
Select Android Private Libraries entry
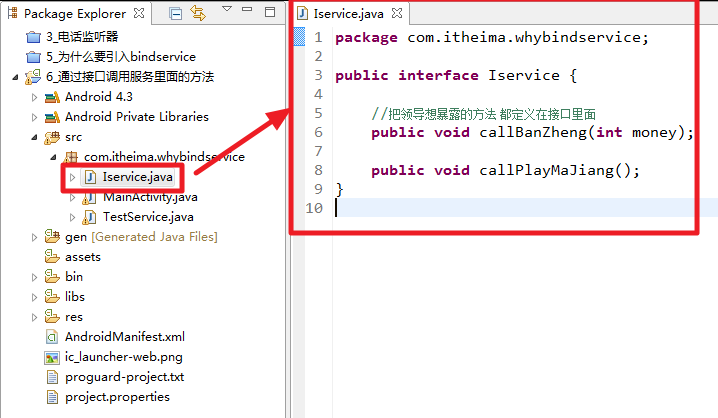137,117
